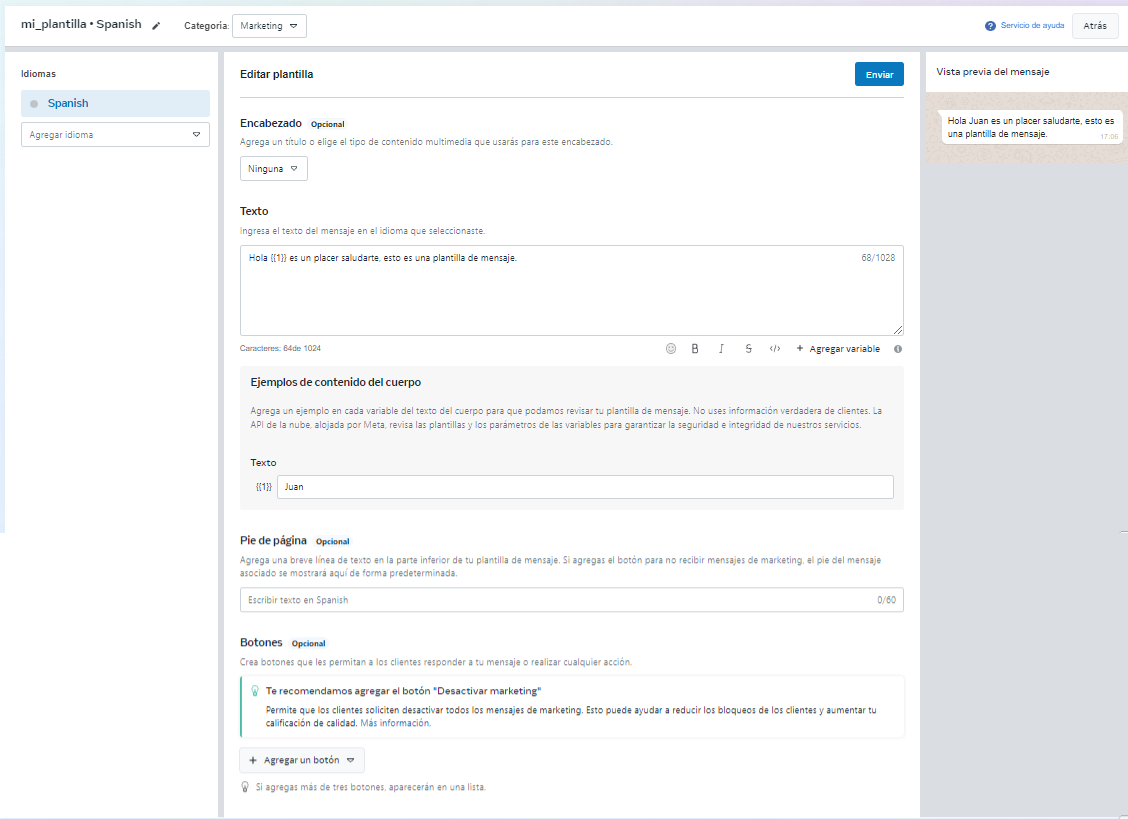
Task: Expand the Agregar un botón dropdown
Action: point(302,760)
